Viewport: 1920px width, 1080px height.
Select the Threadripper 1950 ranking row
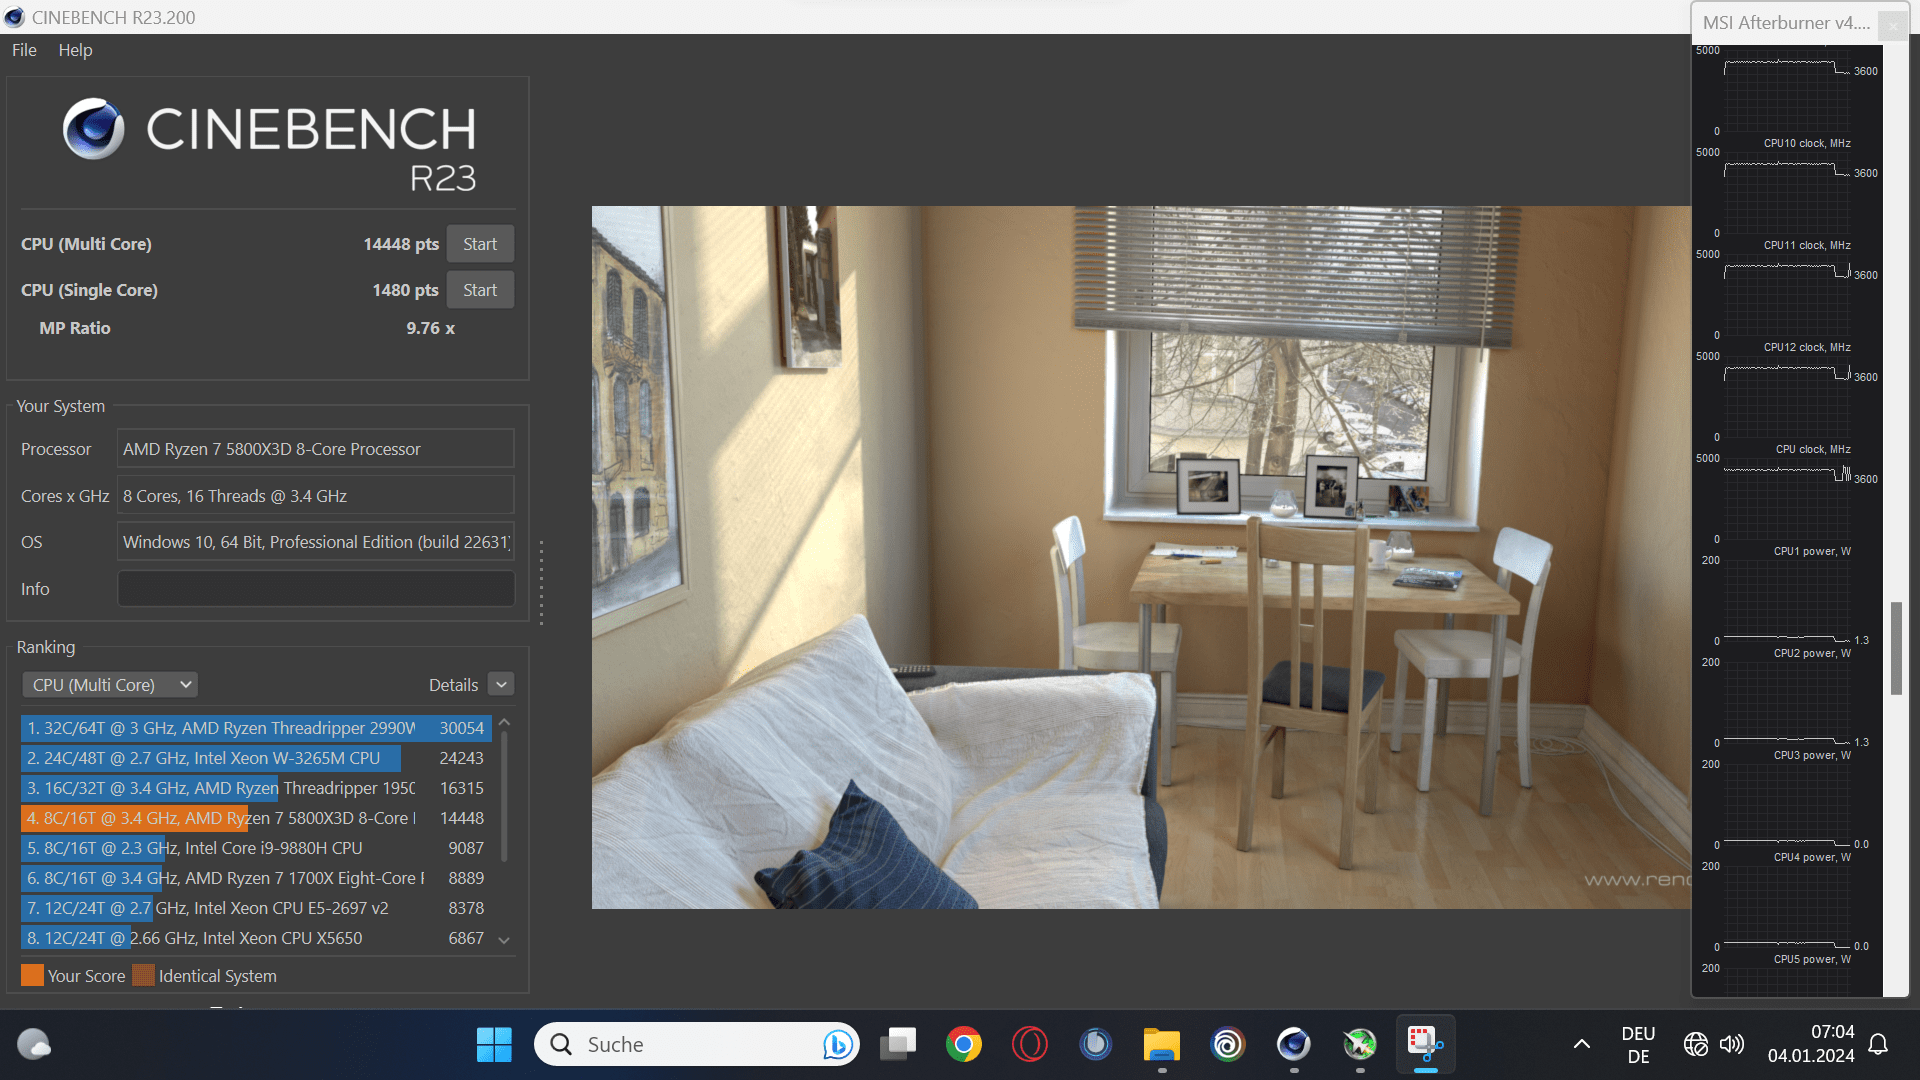[x=256, y=788]
